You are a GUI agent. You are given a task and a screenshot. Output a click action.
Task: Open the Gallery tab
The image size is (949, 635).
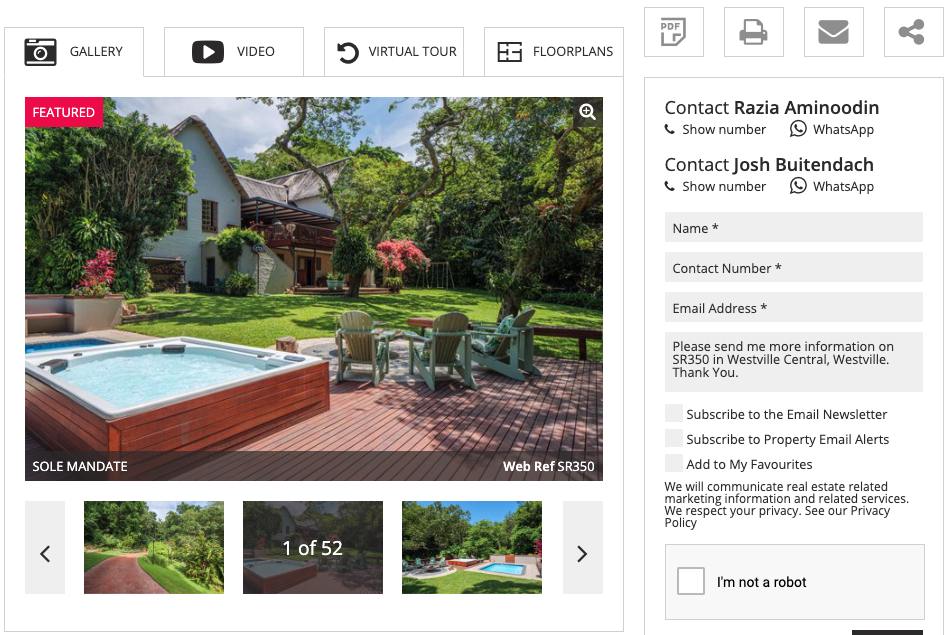(x=74, y=52)
